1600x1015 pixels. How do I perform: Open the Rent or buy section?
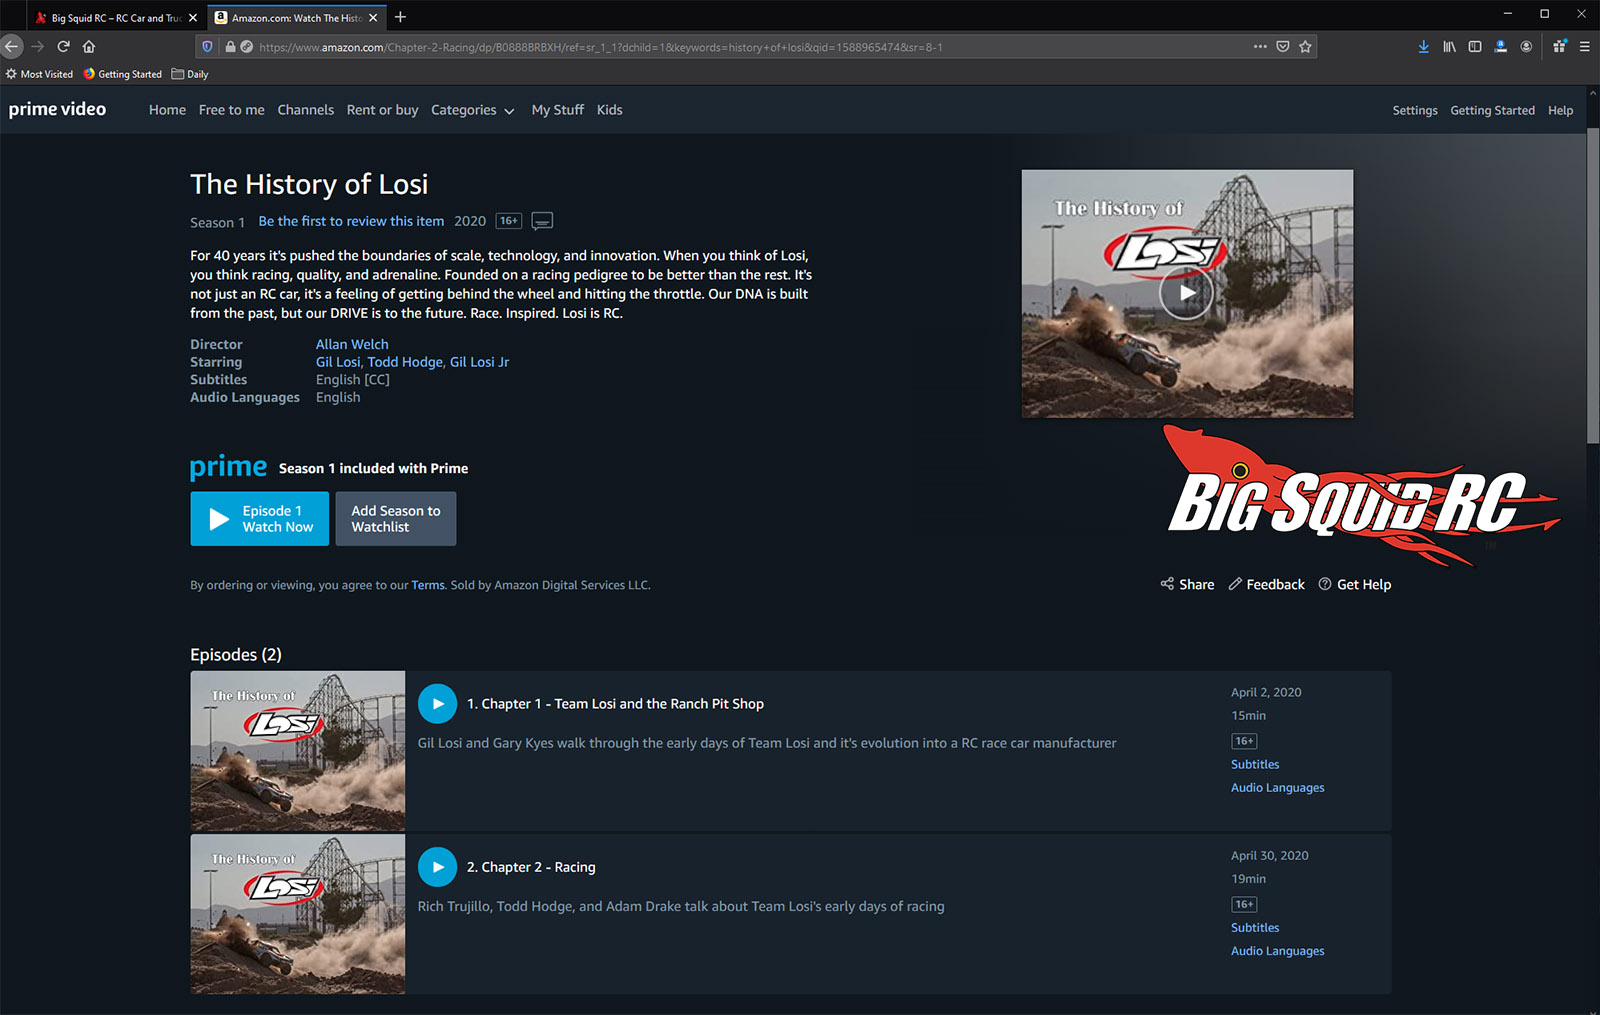[x=382, y=110]
